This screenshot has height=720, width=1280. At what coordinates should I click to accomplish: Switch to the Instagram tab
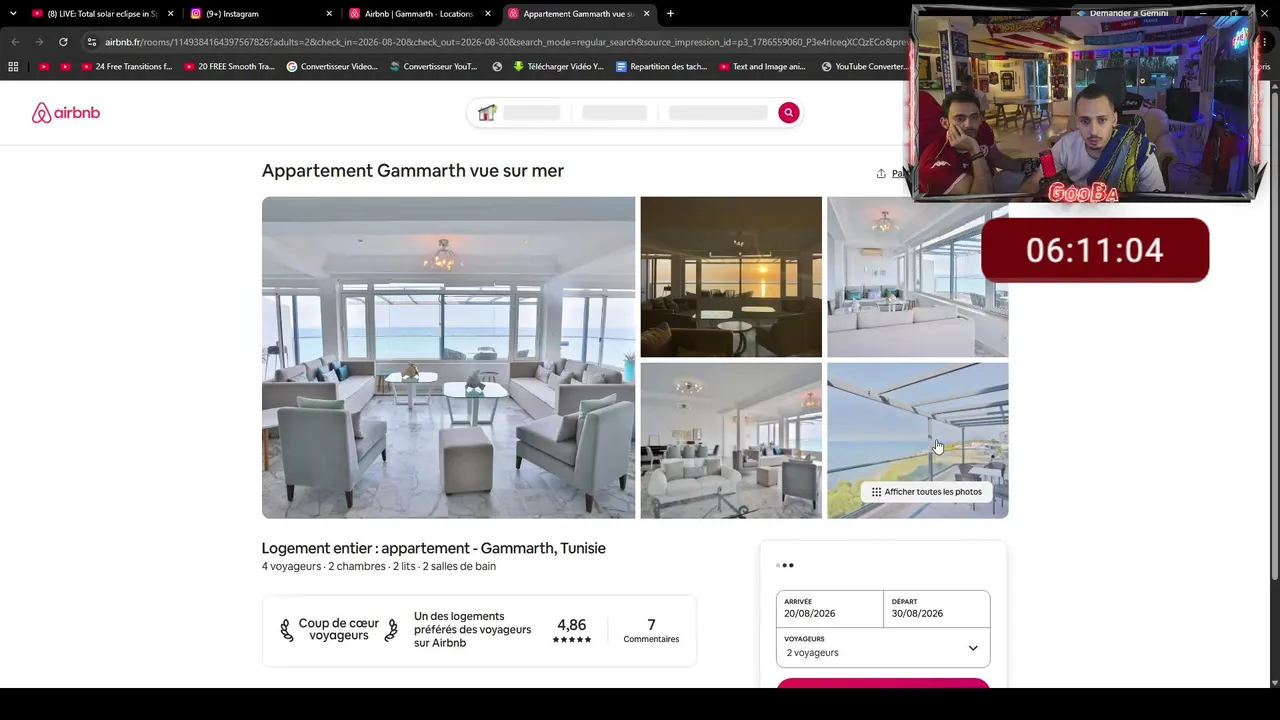[x=260, y=14]
